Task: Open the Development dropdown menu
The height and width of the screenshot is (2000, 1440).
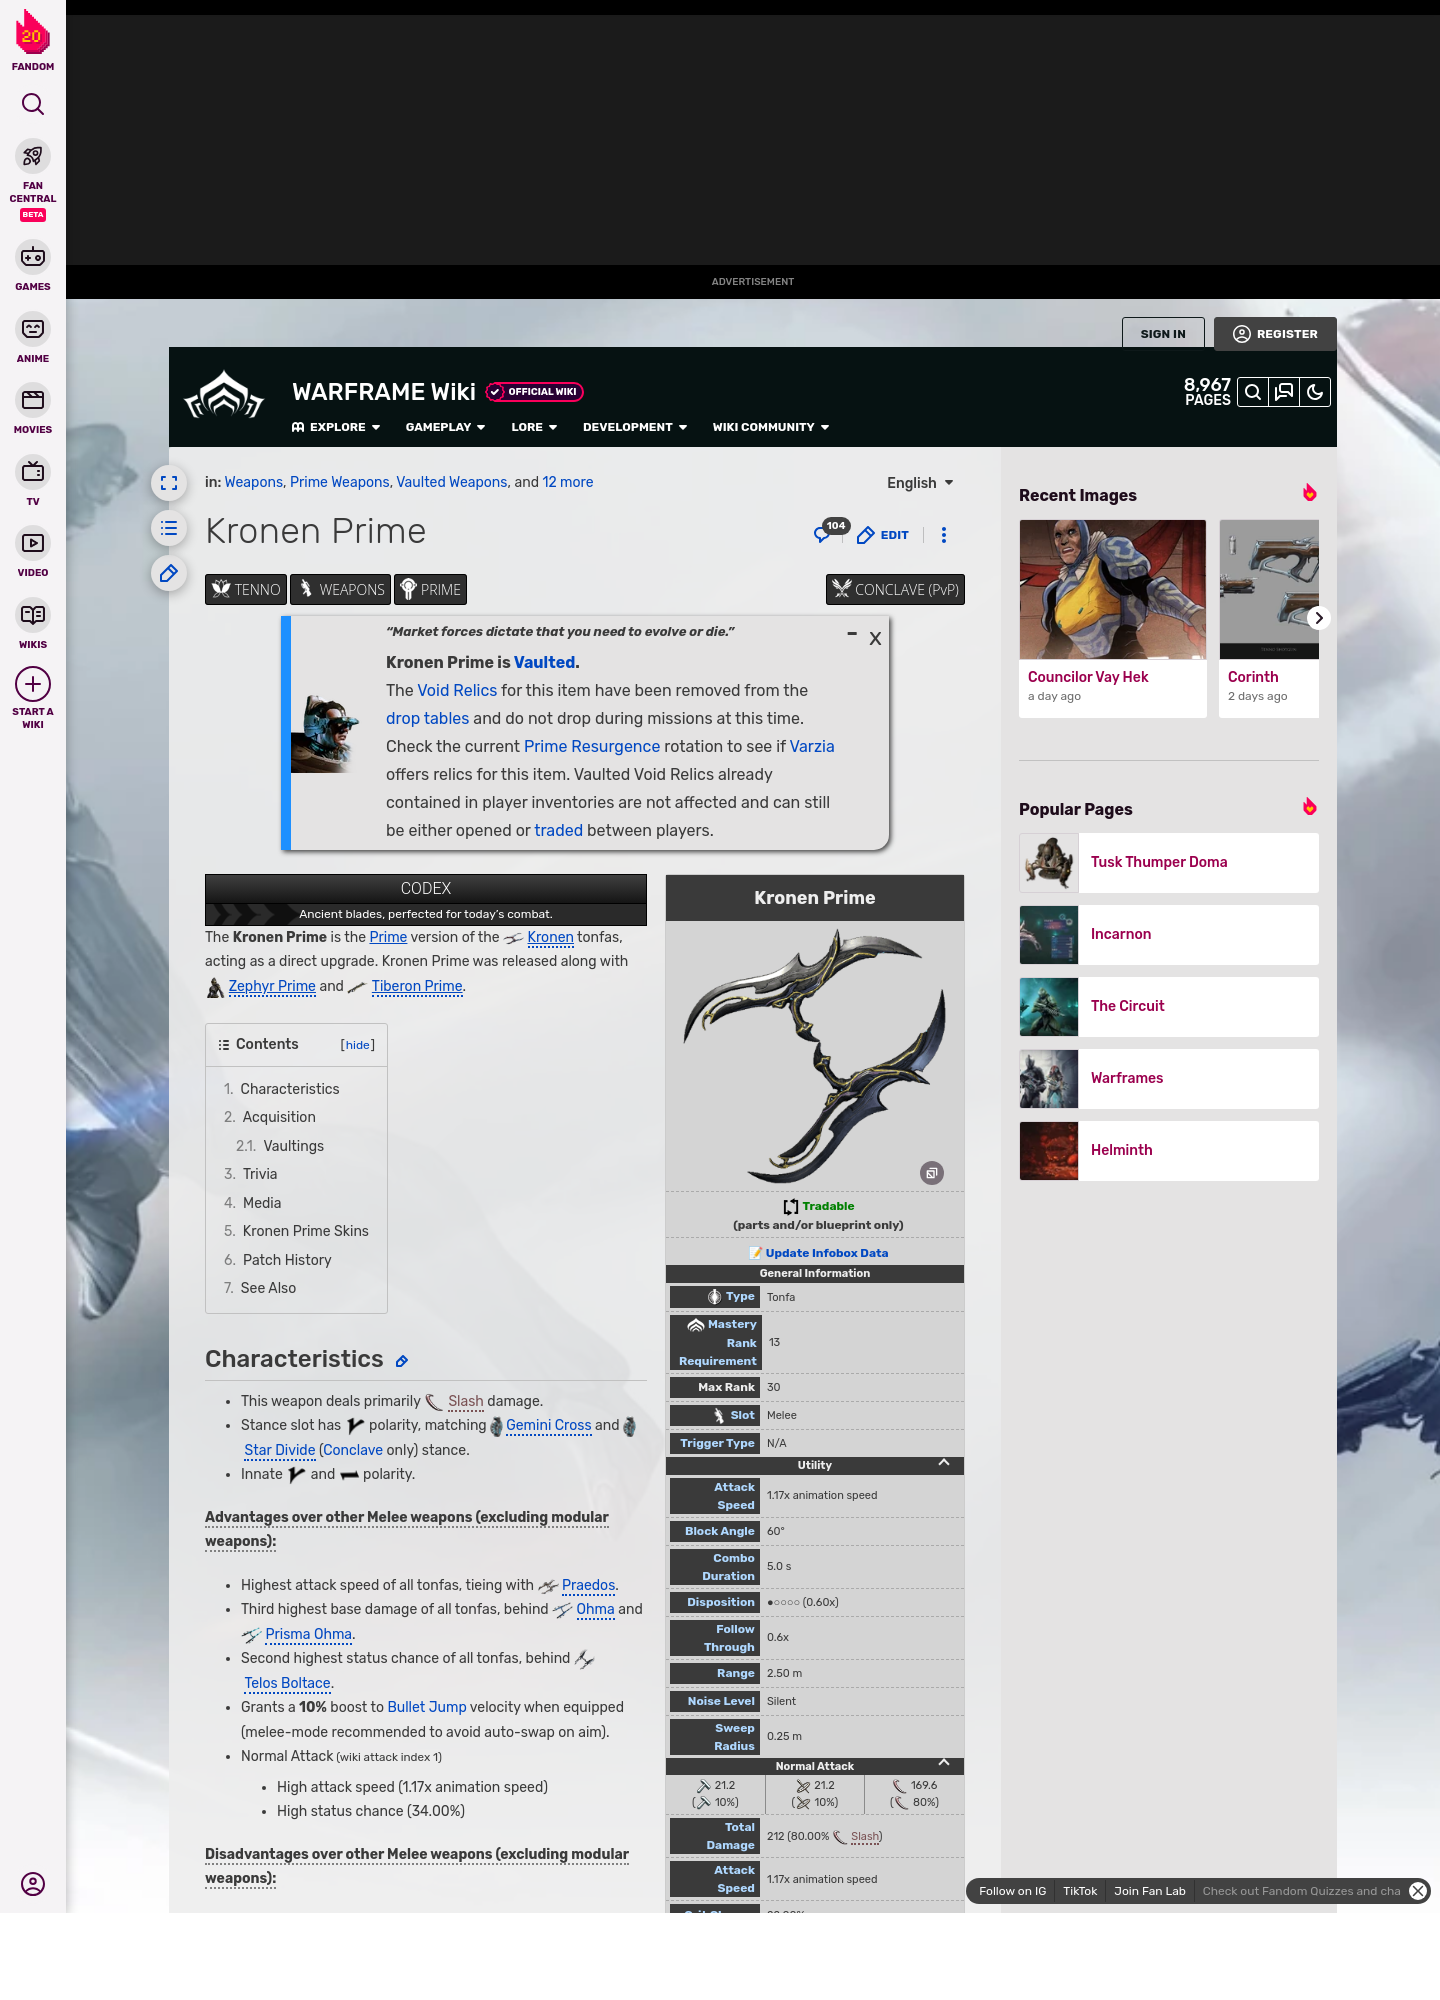Action: coord(635,427)
